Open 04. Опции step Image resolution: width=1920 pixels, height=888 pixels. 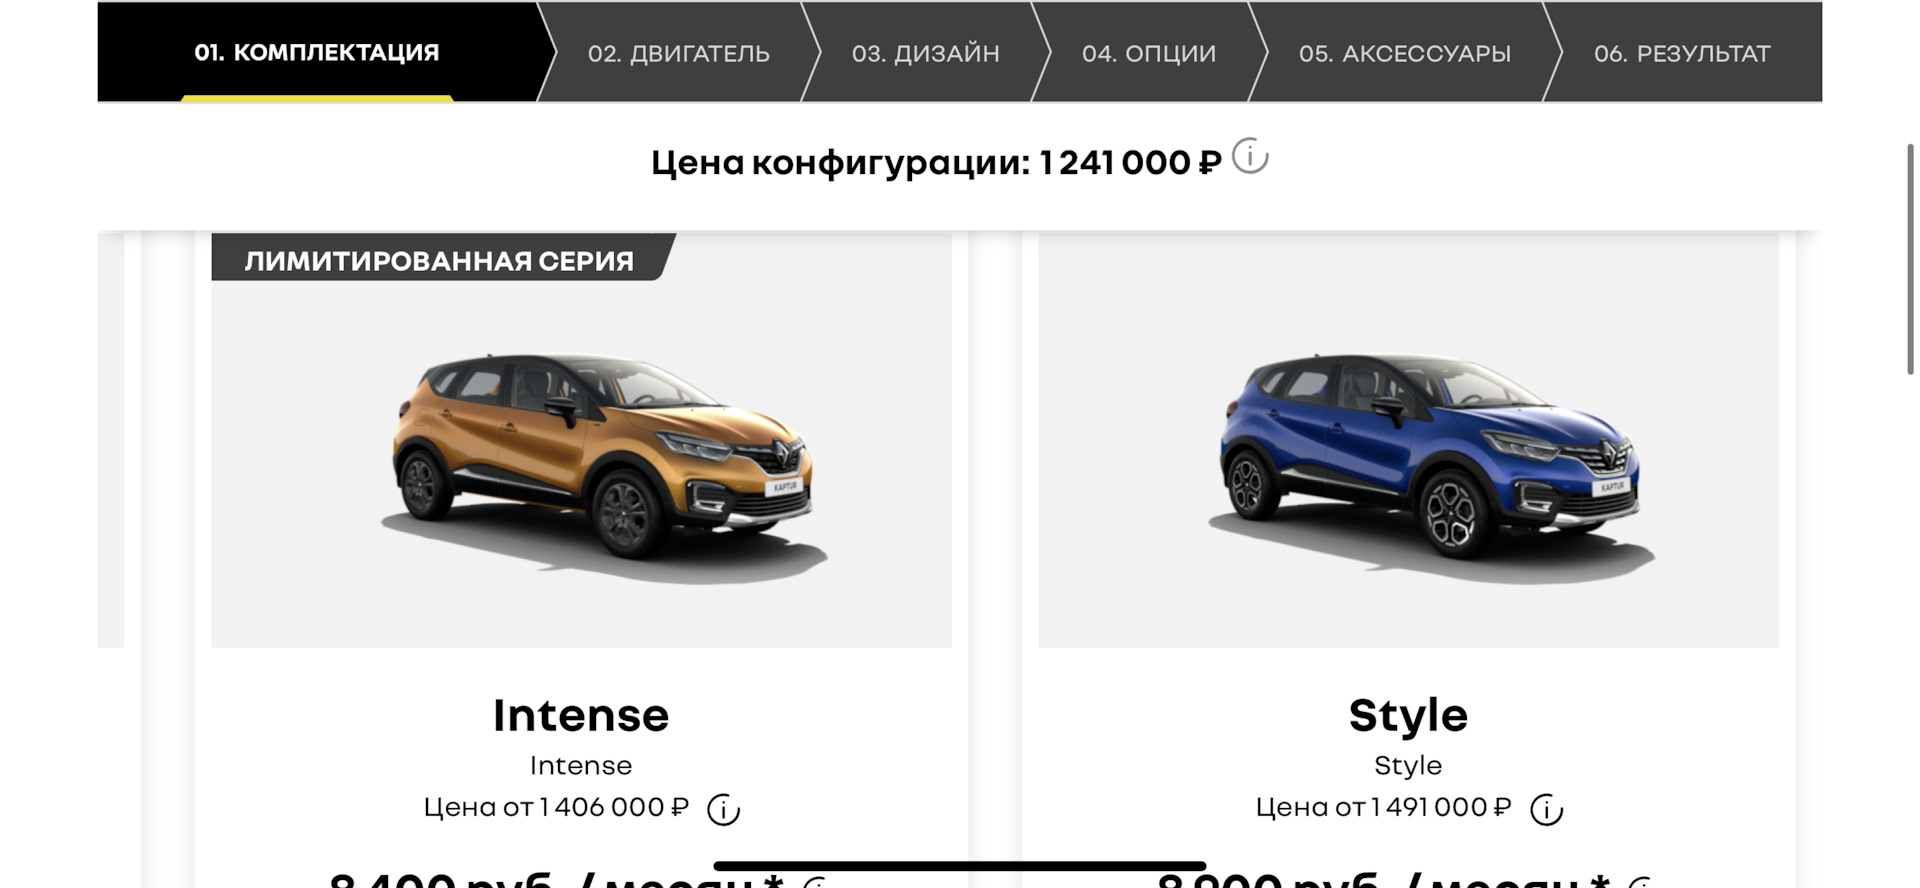pos(1149,53)
